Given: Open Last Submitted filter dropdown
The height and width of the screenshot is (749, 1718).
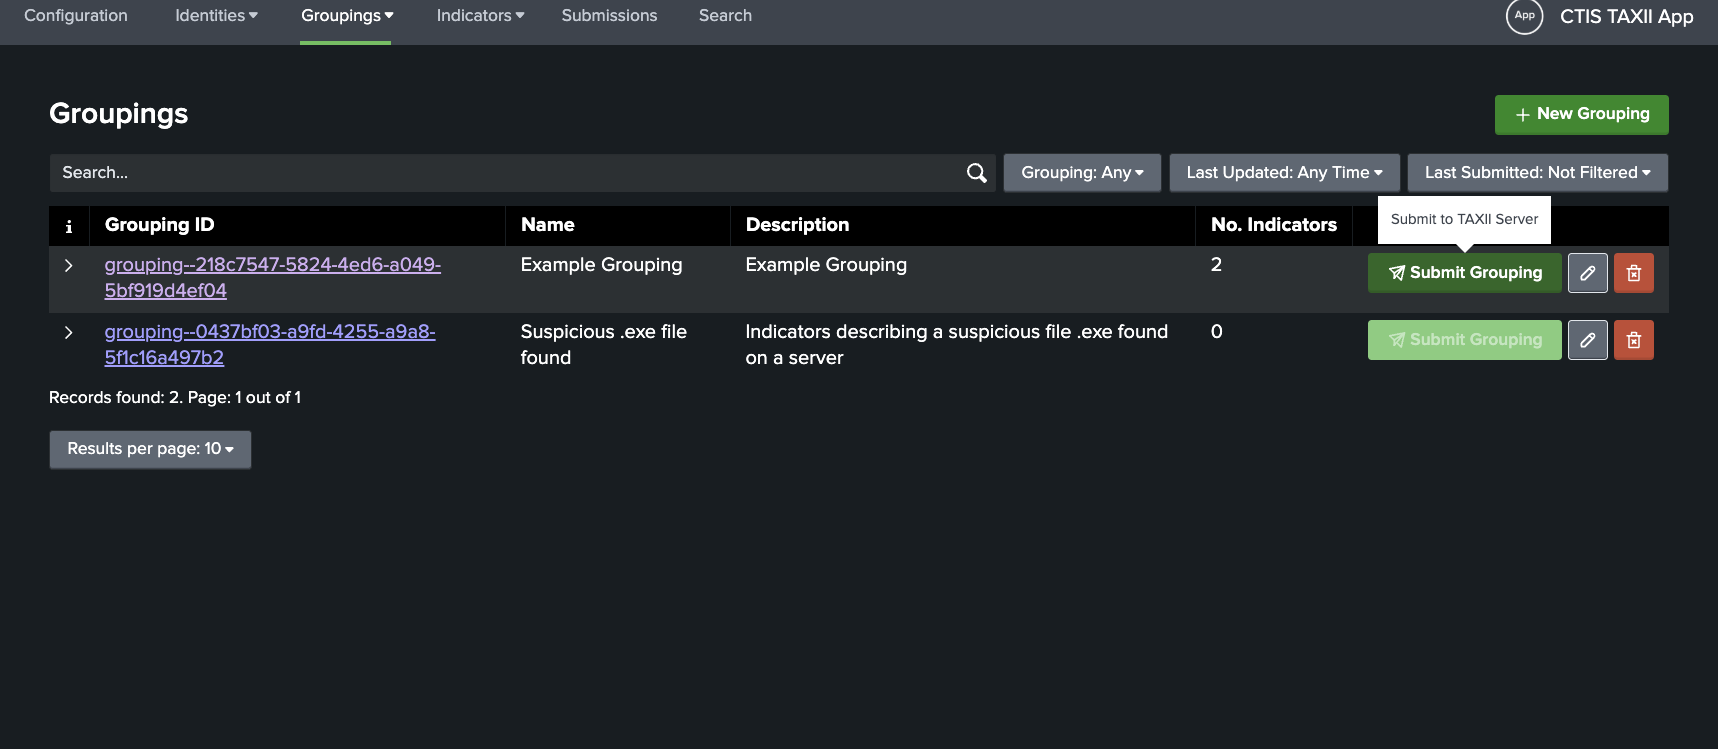Looking at the screenshot, I should 1537,173.
